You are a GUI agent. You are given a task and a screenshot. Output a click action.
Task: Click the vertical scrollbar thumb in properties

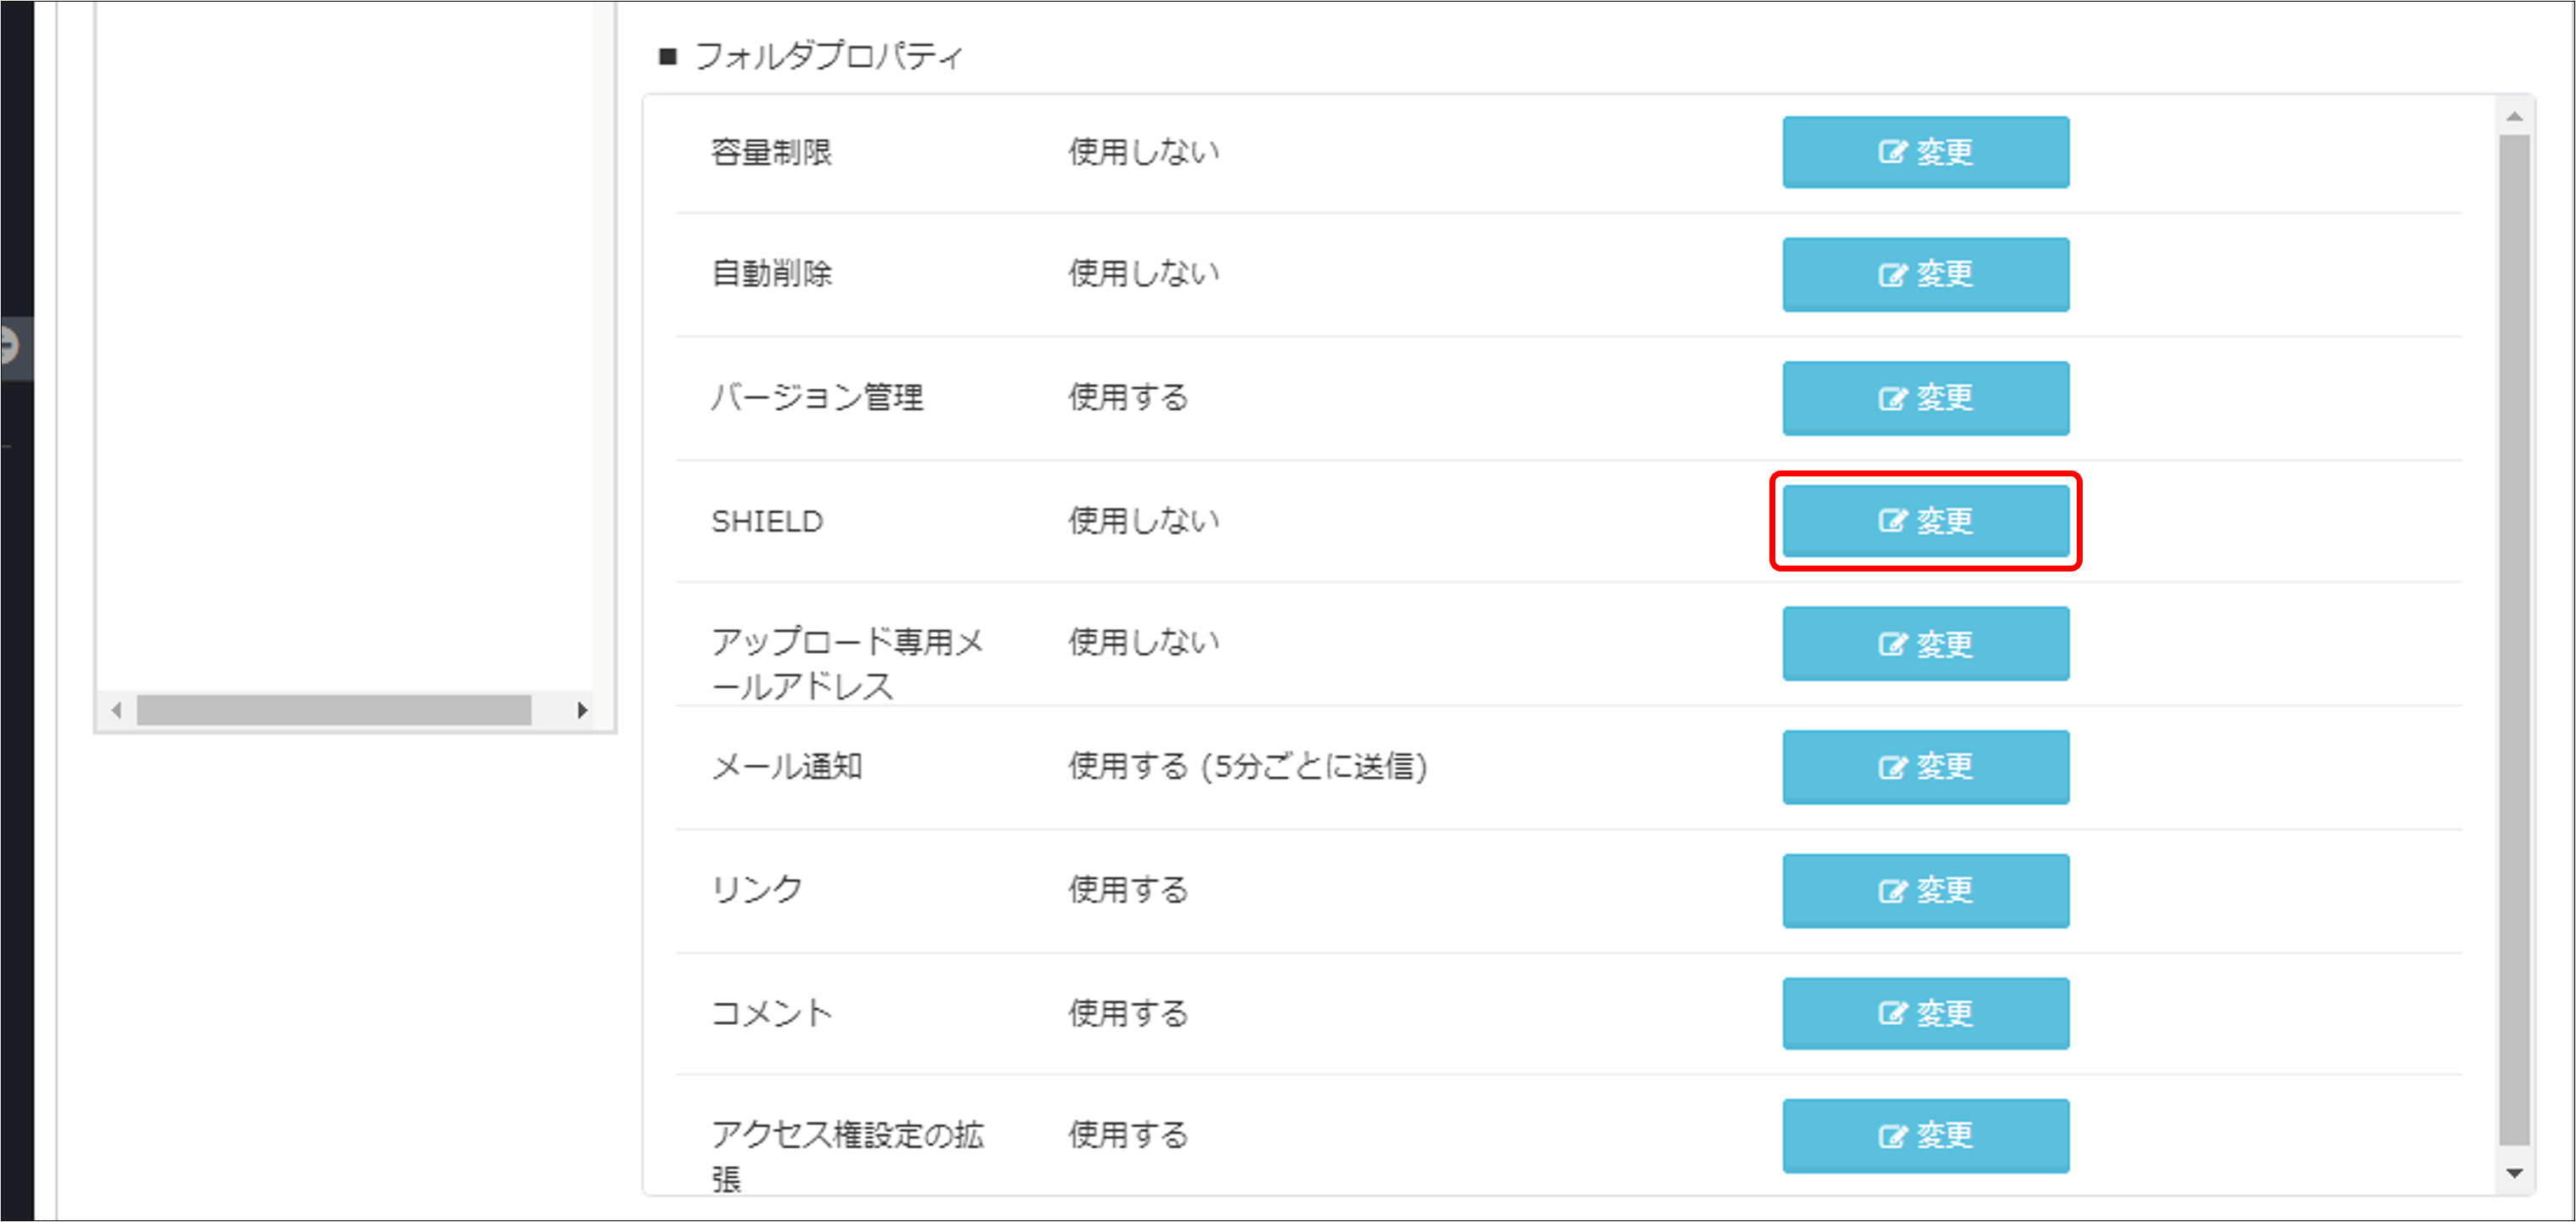[2514, 640]
